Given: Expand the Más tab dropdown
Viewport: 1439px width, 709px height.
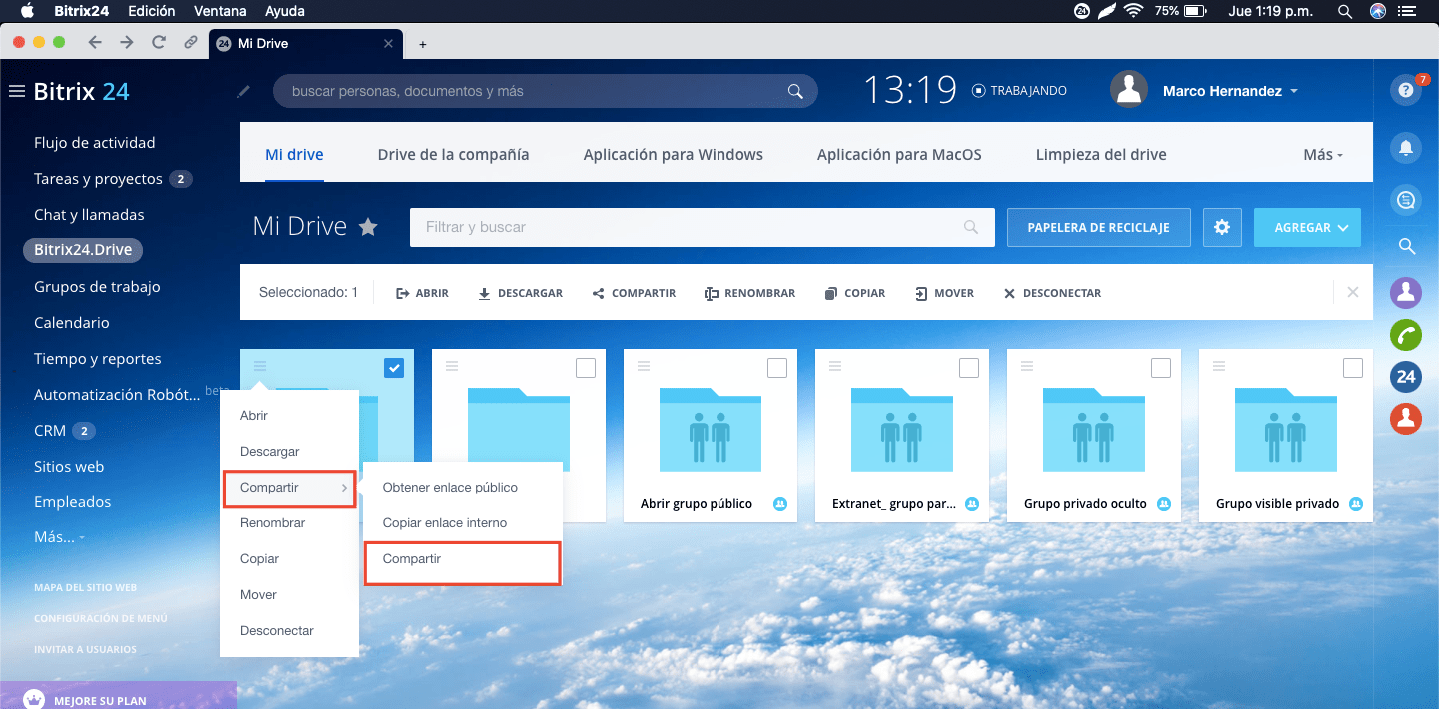Looking at the screenshot, I should click(x=1322, y=155).
